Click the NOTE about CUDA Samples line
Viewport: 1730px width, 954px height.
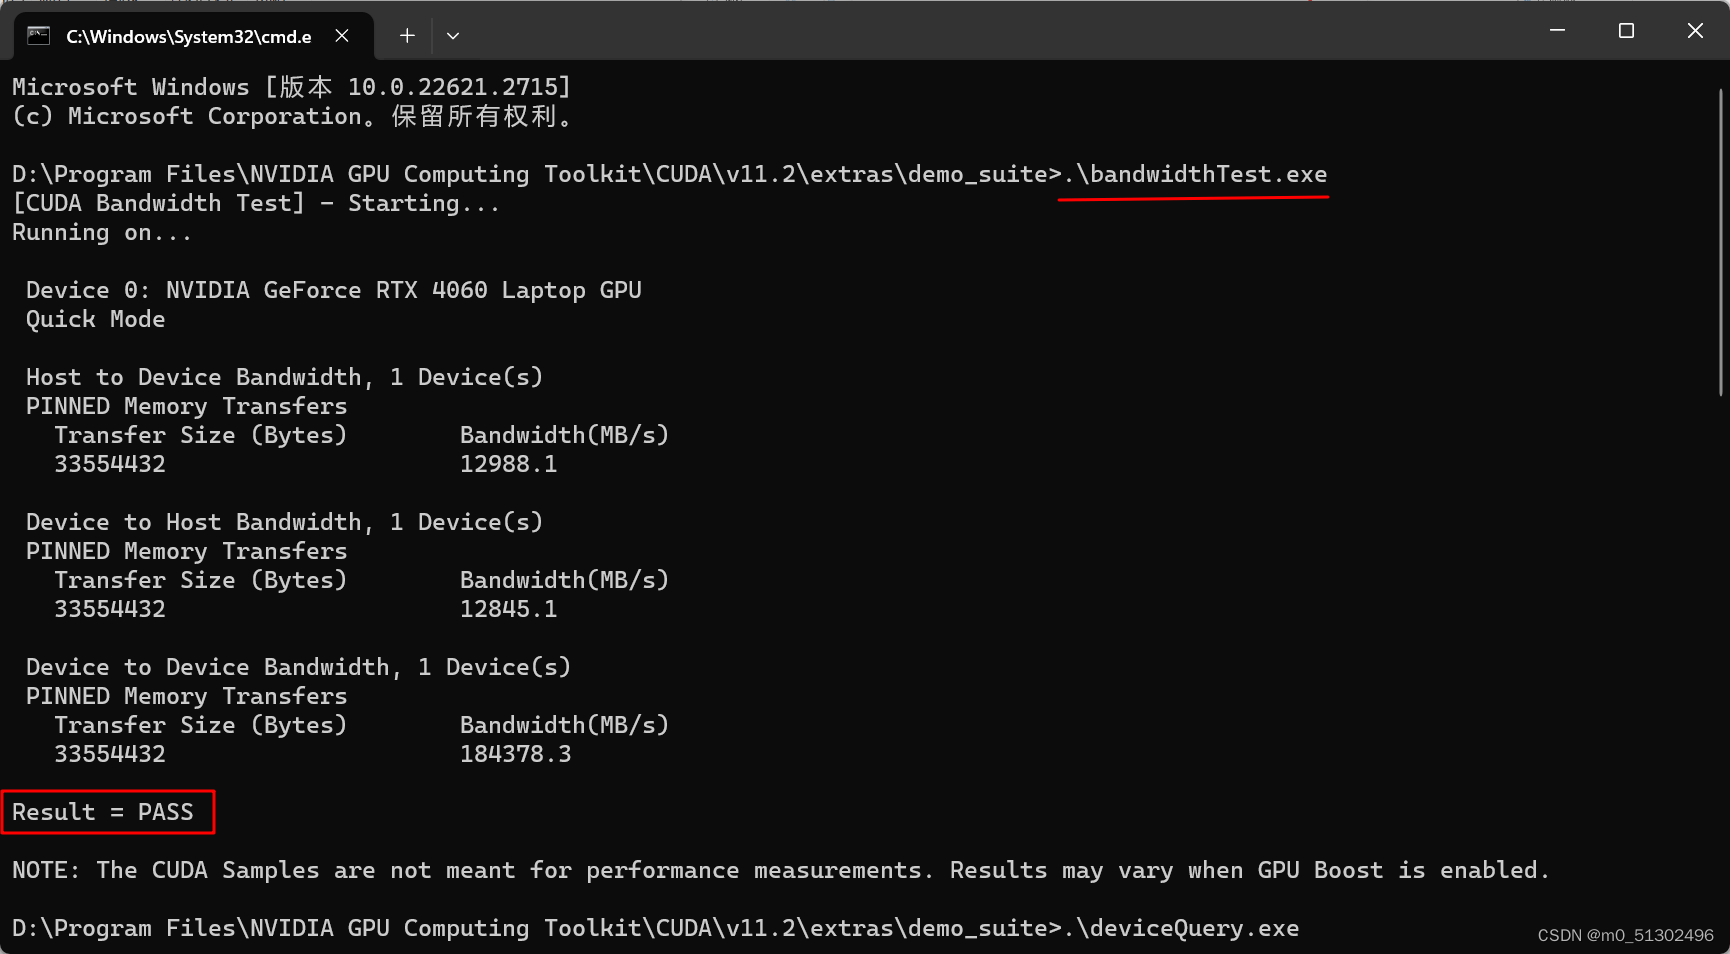click(x=780, y=869)
